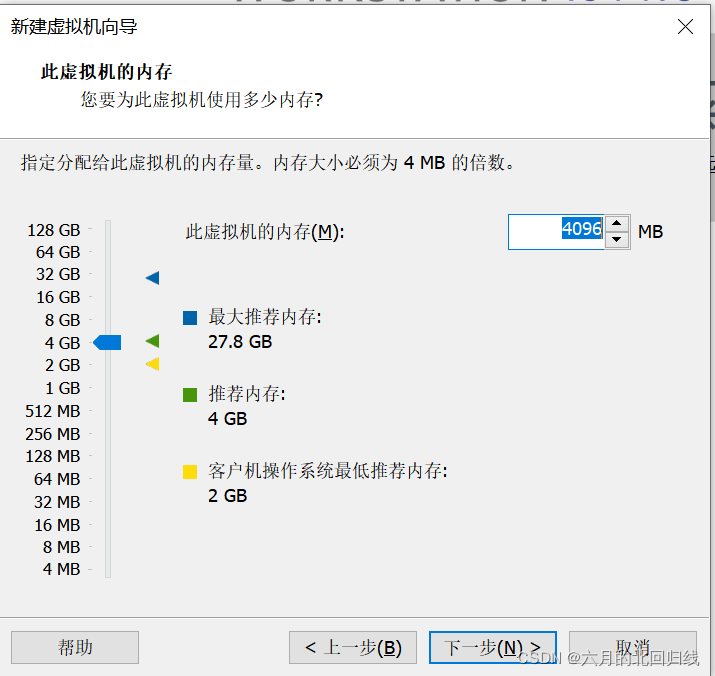The image size is (715, 676).
Task: Select 32 MB on the memory scale
Action: click(57, 502)
